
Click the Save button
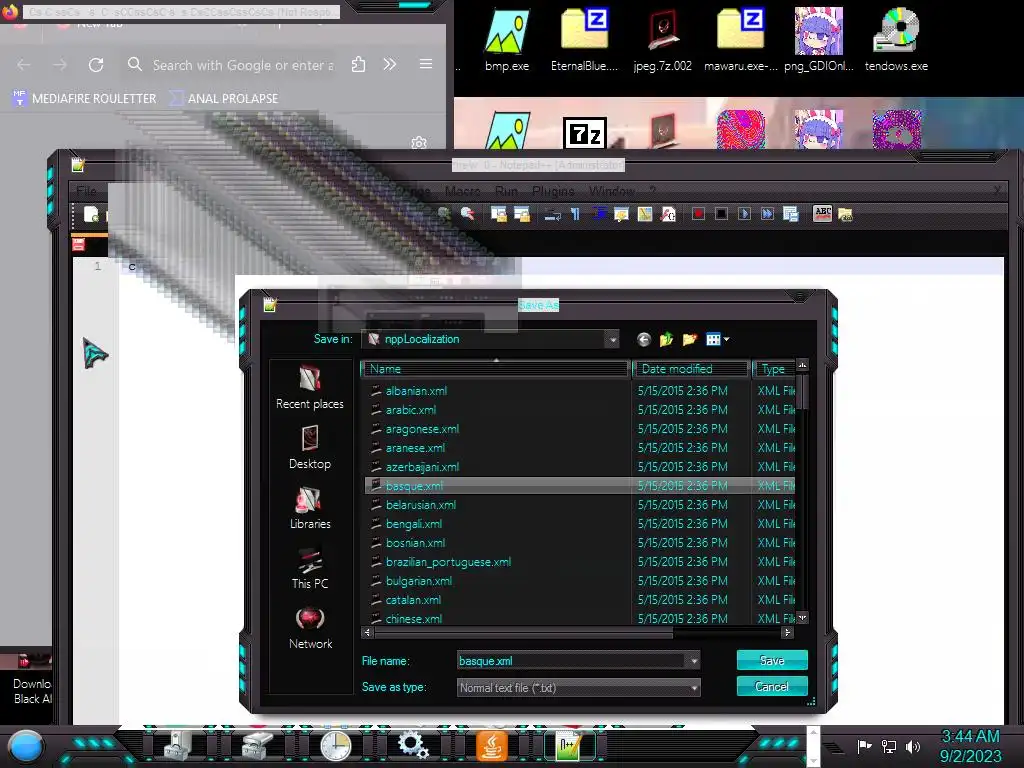tap(772, 660)
